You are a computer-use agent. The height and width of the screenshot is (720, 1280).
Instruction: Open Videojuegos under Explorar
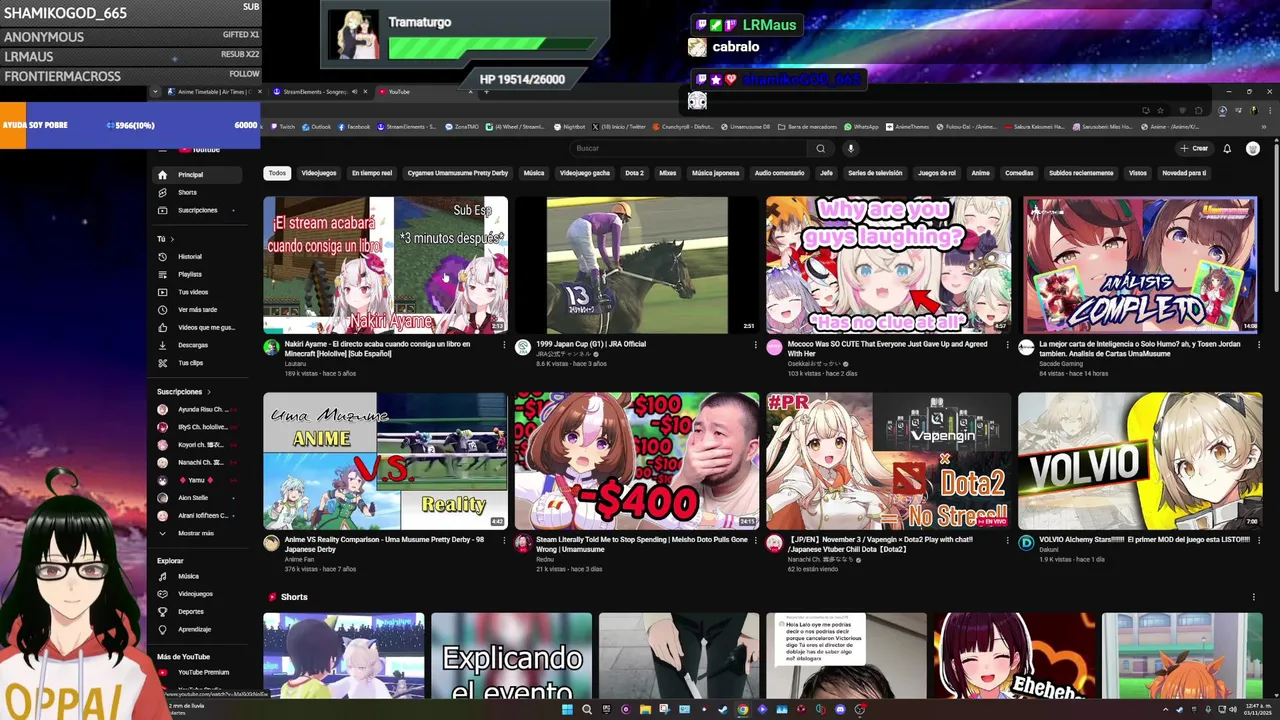pyautogui.click(x=198, y=594)
